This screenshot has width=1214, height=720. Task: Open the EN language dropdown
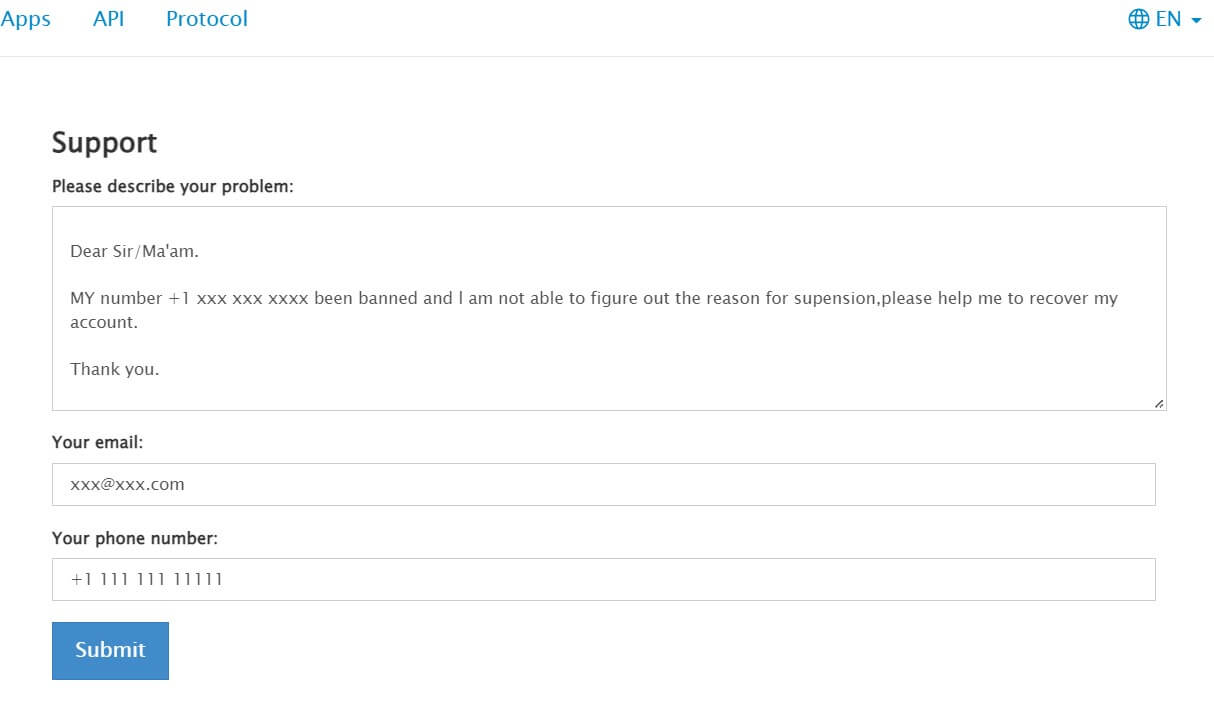(1168, 19)
